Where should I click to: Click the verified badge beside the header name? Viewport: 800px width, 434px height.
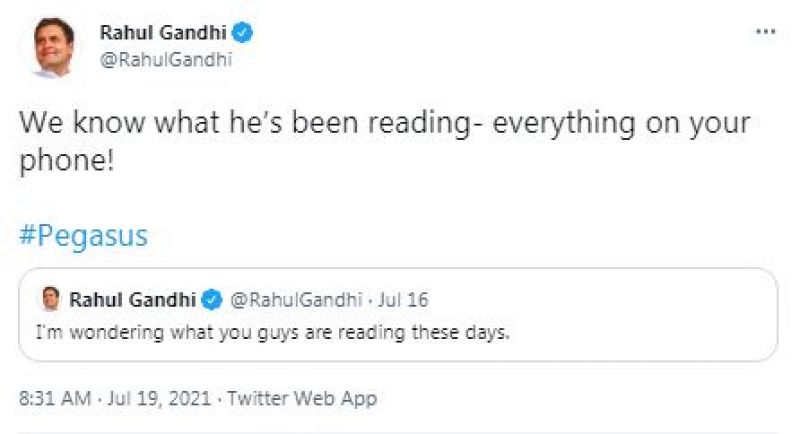(244, 33)
